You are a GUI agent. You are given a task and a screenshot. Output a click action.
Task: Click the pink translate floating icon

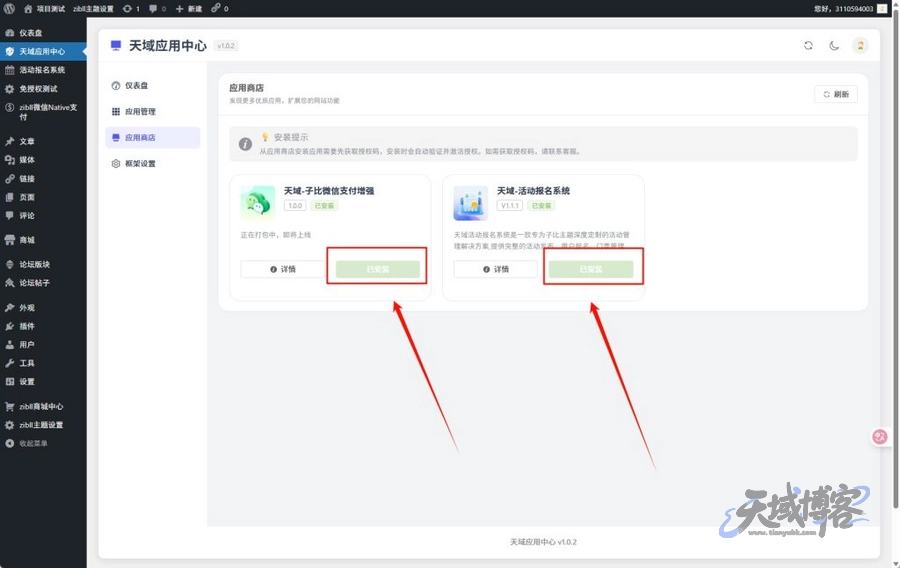pyautogui.click(x=880, y=437)
